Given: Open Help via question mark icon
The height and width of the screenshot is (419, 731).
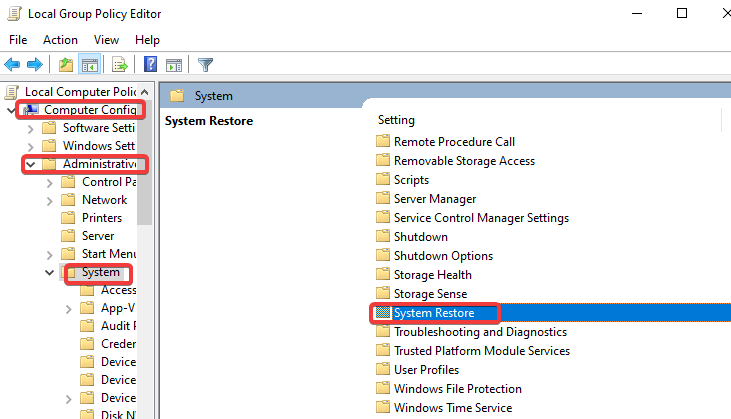Looking at the screenshot, I should tap(151, 64).
